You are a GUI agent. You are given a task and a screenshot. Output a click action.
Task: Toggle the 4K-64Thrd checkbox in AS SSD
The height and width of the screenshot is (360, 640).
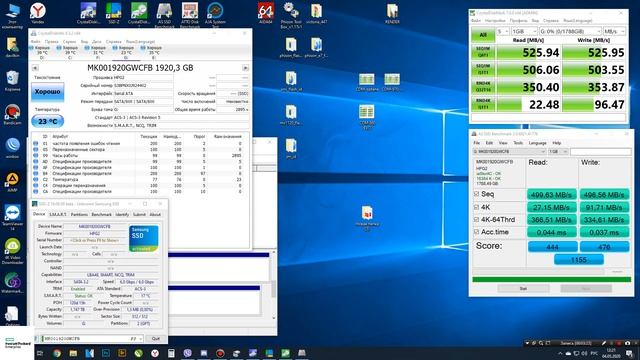[x=476, y=220]
